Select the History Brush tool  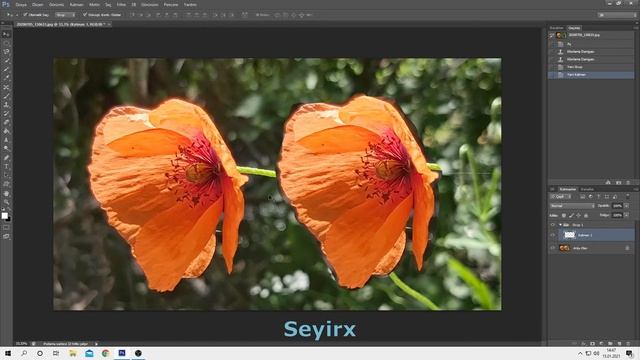6,114
